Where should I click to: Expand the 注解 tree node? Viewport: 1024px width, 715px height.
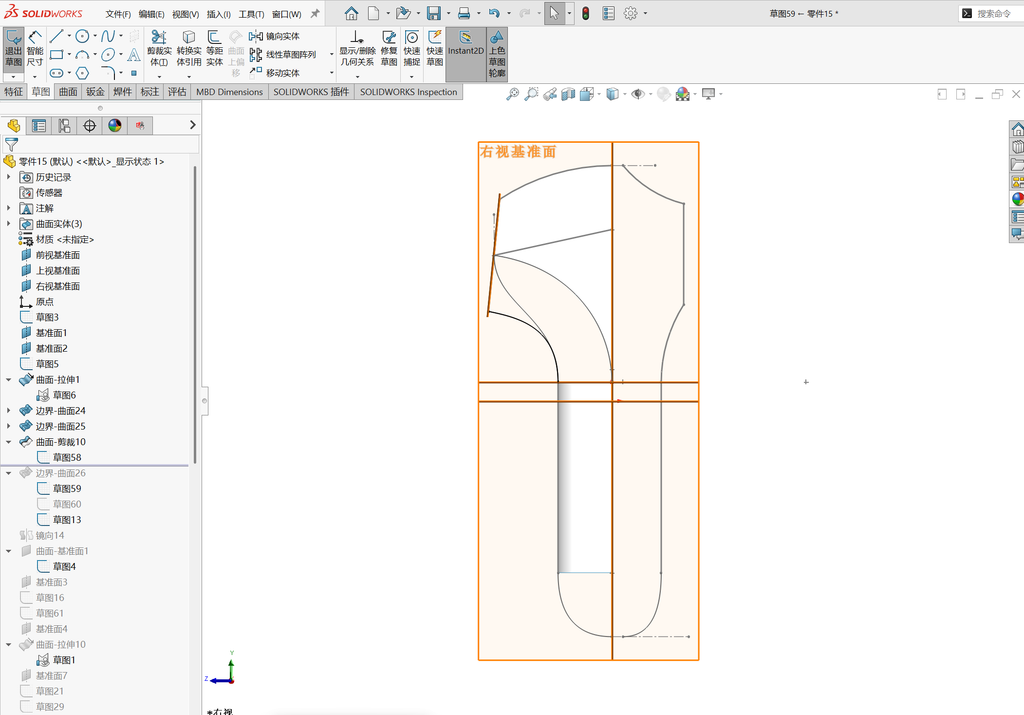(8, 208)
